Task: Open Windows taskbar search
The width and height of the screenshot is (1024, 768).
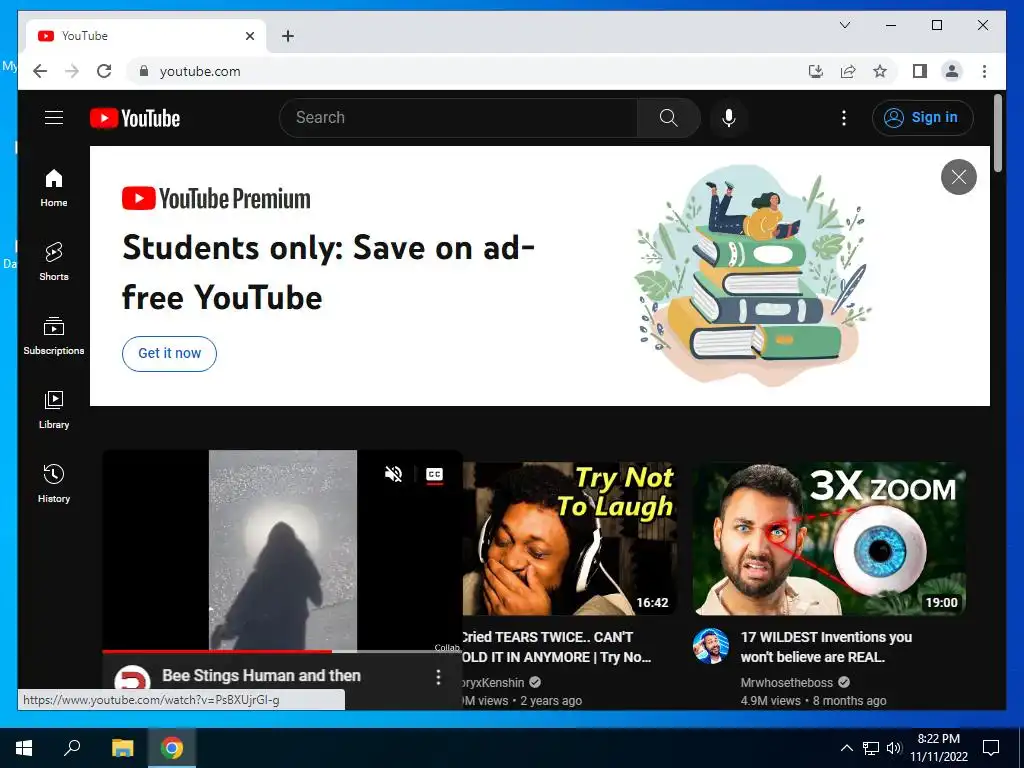Action: [72, 748]
